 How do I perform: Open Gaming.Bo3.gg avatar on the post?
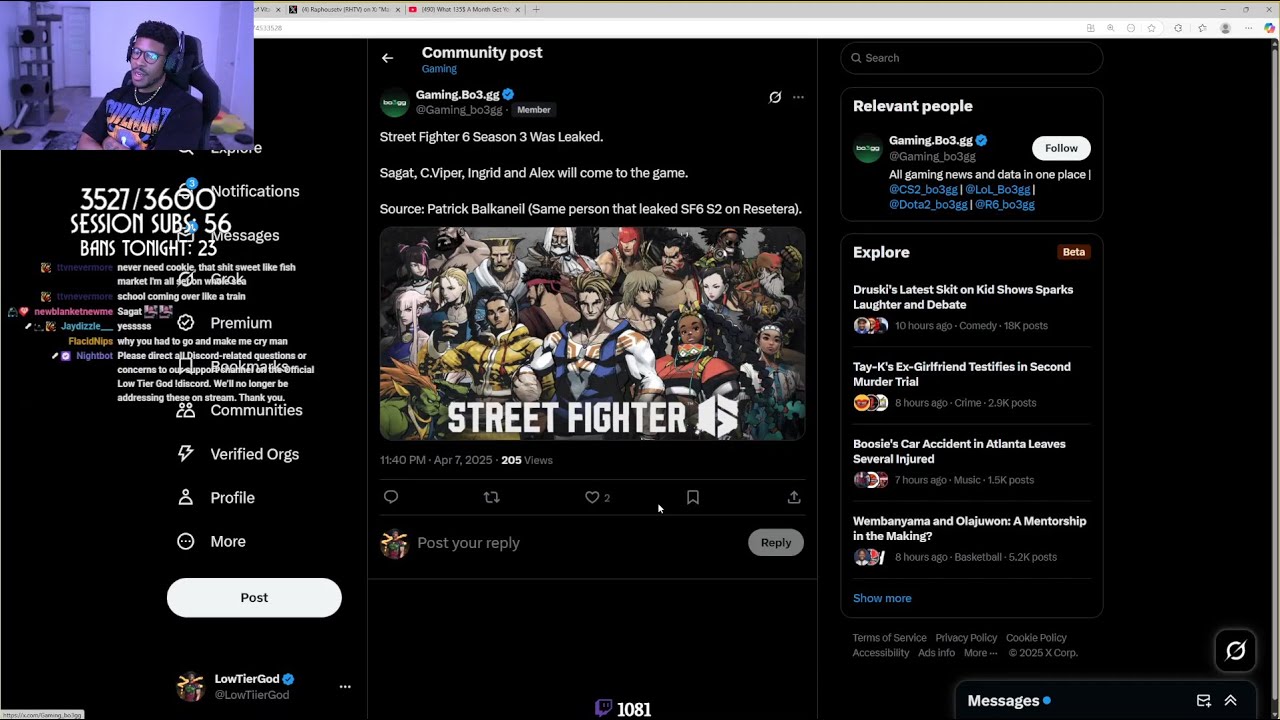(x=395, y=102)
